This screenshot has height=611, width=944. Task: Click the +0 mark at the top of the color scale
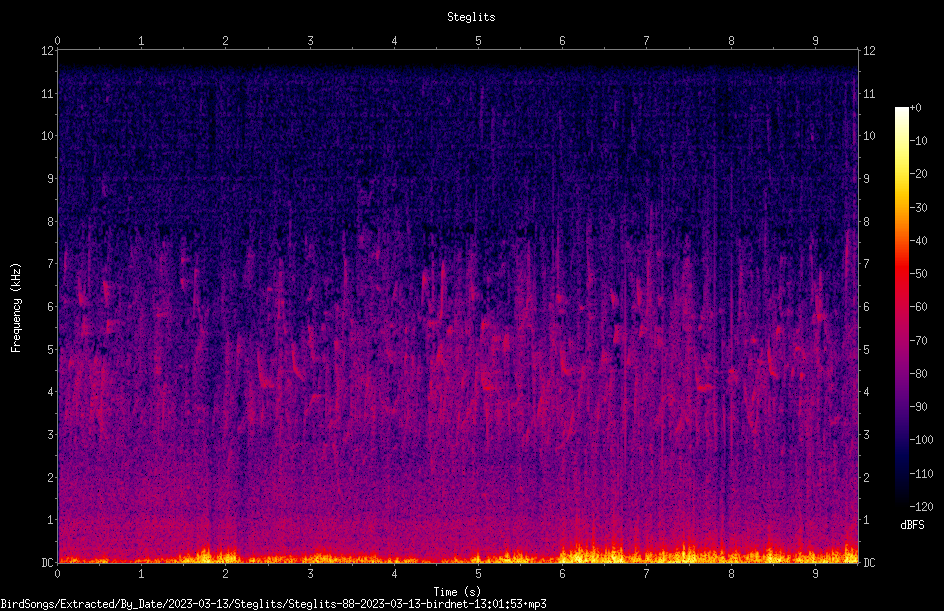916,108
